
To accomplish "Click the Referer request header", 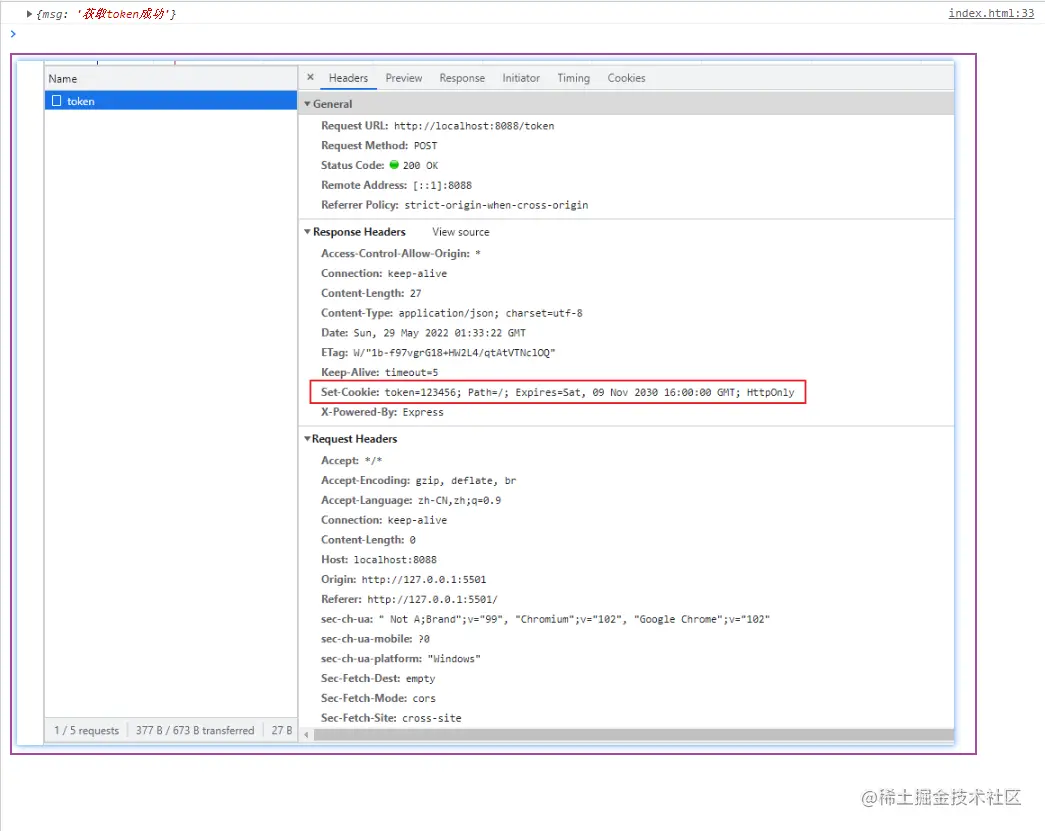I will (409, 599).
